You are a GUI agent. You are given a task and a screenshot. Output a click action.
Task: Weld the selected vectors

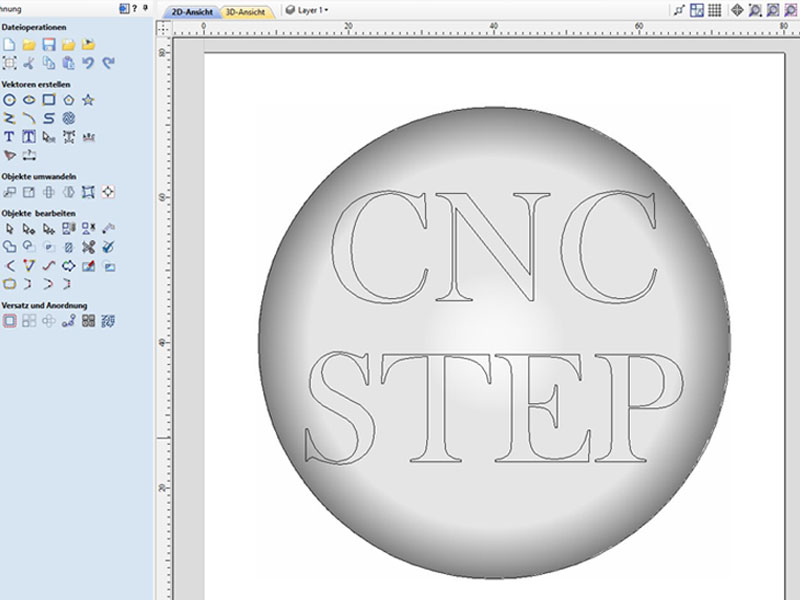coord(9,247)
